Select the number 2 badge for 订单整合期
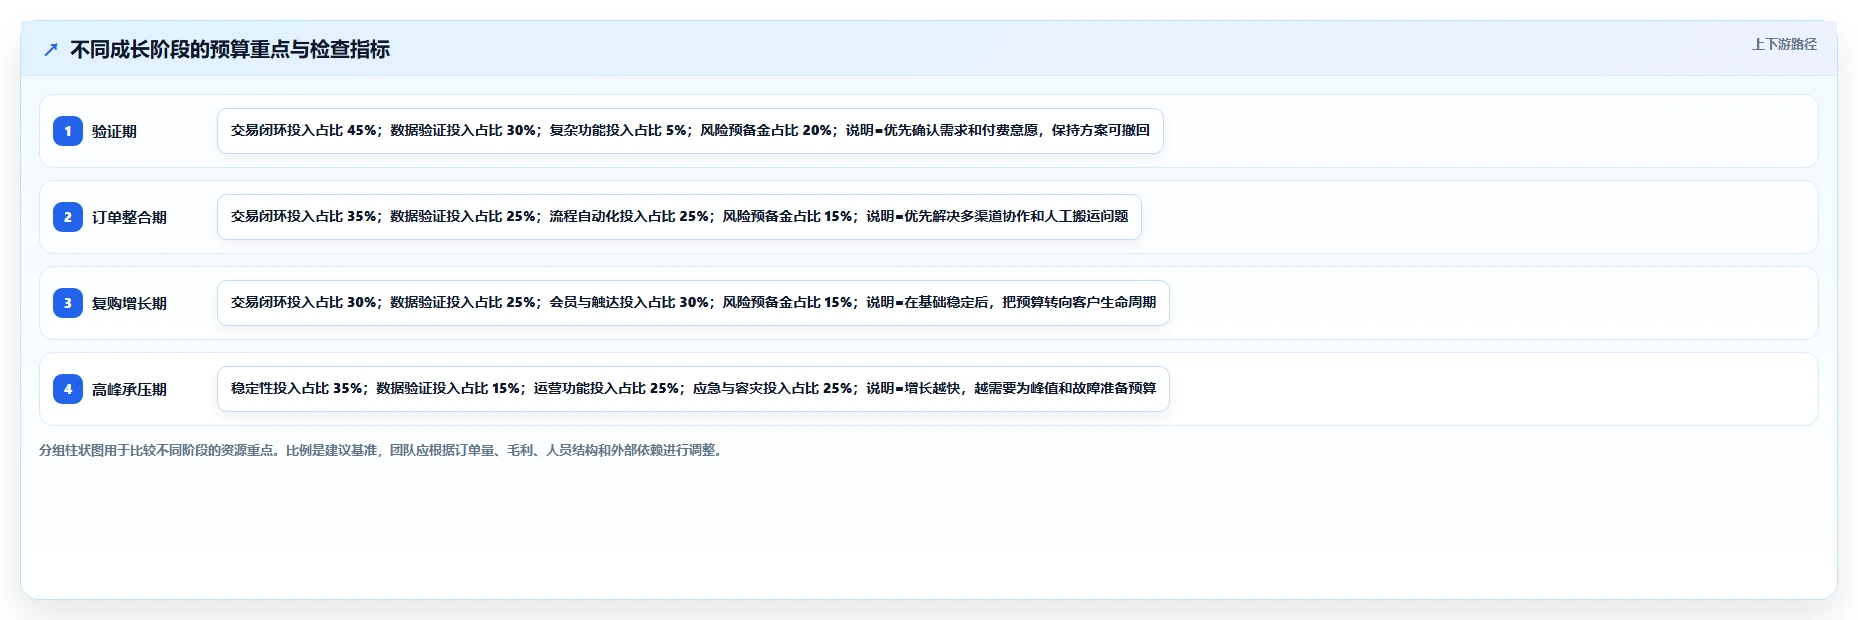This screenshot has height=620, width=1858. [x=68, y=217]
